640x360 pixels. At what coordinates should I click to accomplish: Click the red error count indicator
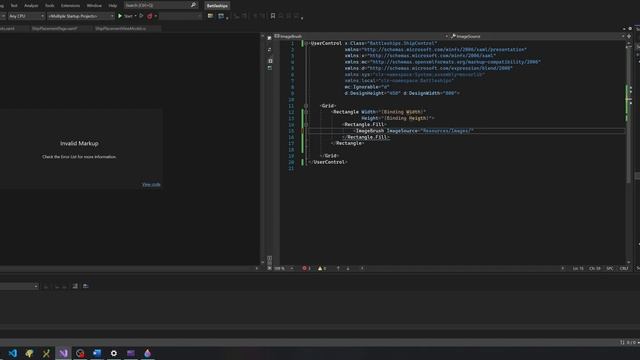tap(306, 269)
